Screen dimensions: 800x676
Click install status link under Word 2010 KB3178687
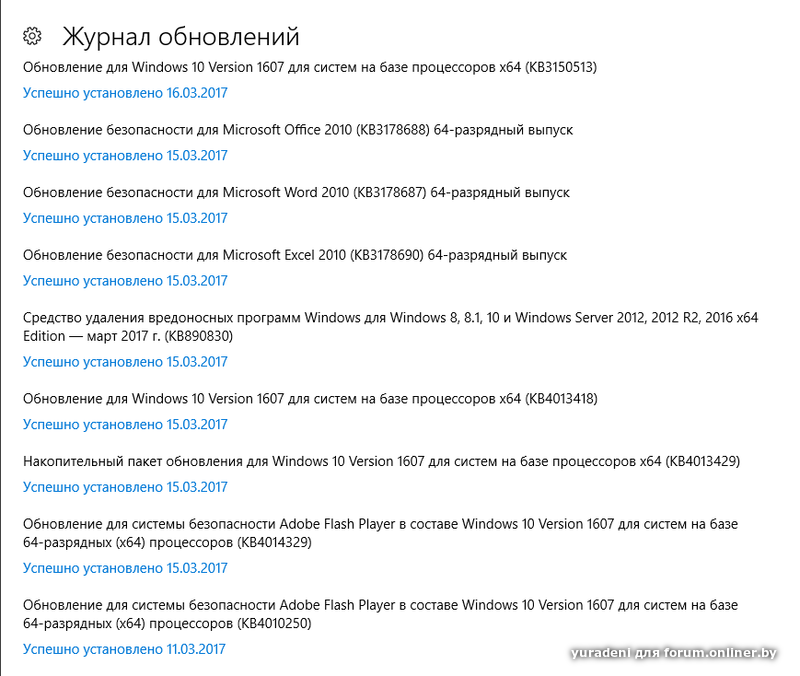click(125, 218)
